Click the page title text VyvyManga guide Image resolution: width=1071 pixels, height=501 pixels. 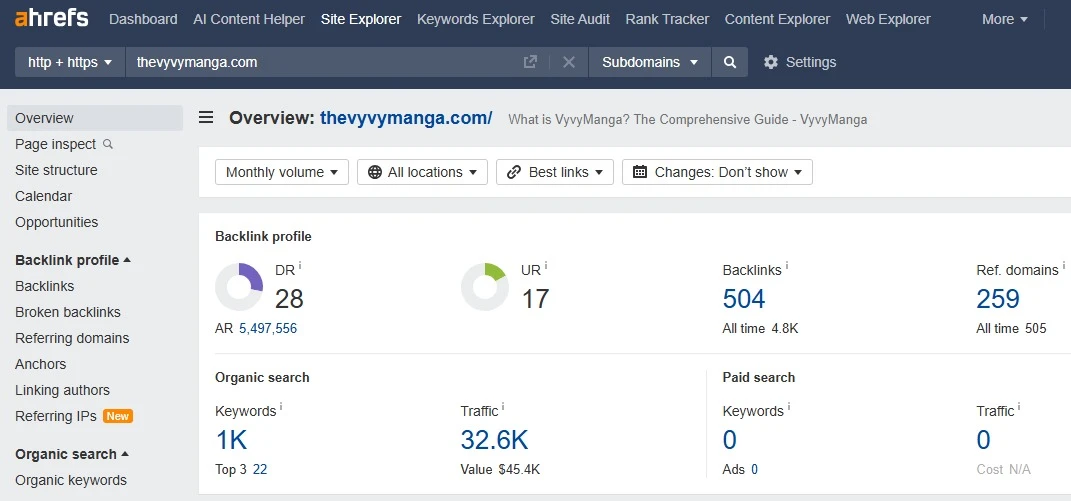pyautogui.click(x=688, y=120)
